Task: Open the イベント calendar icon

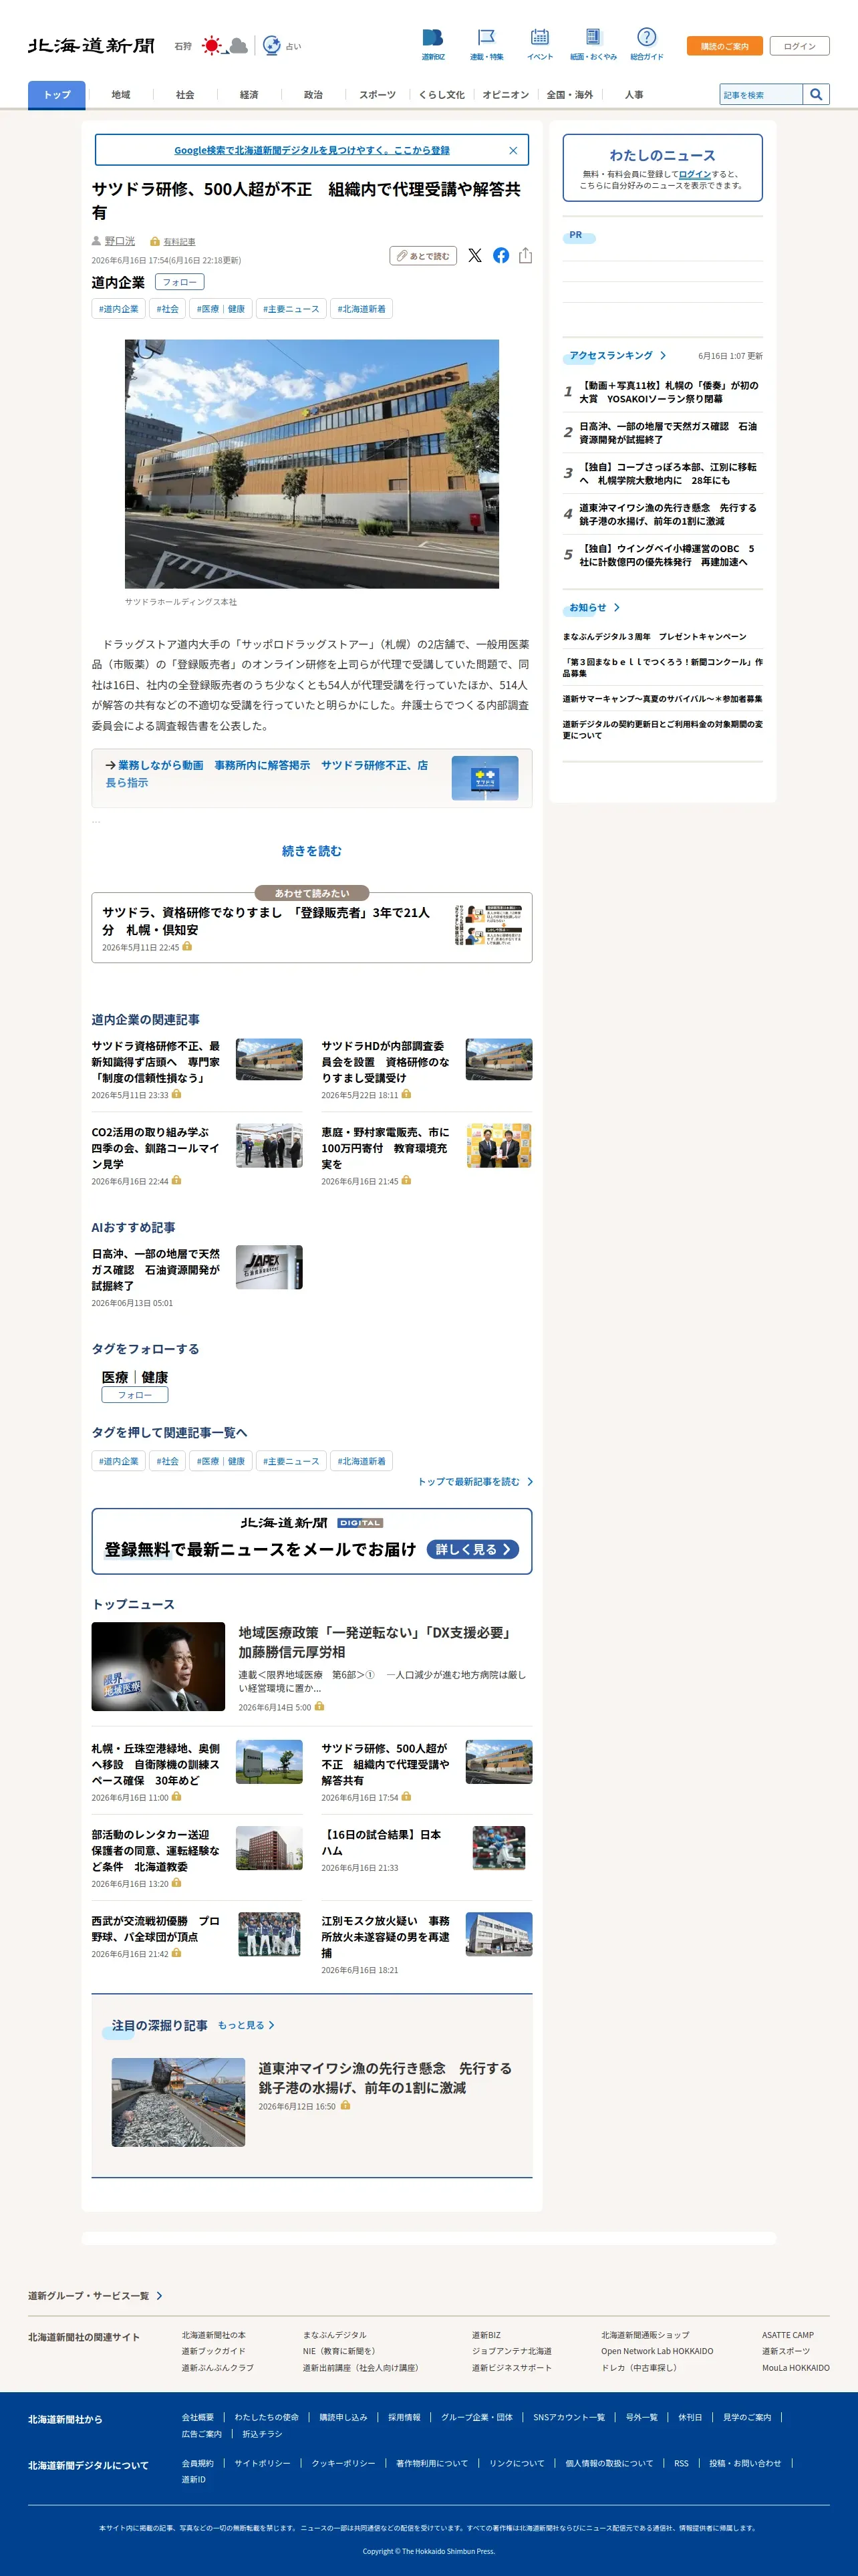Action: pos(540,44)
